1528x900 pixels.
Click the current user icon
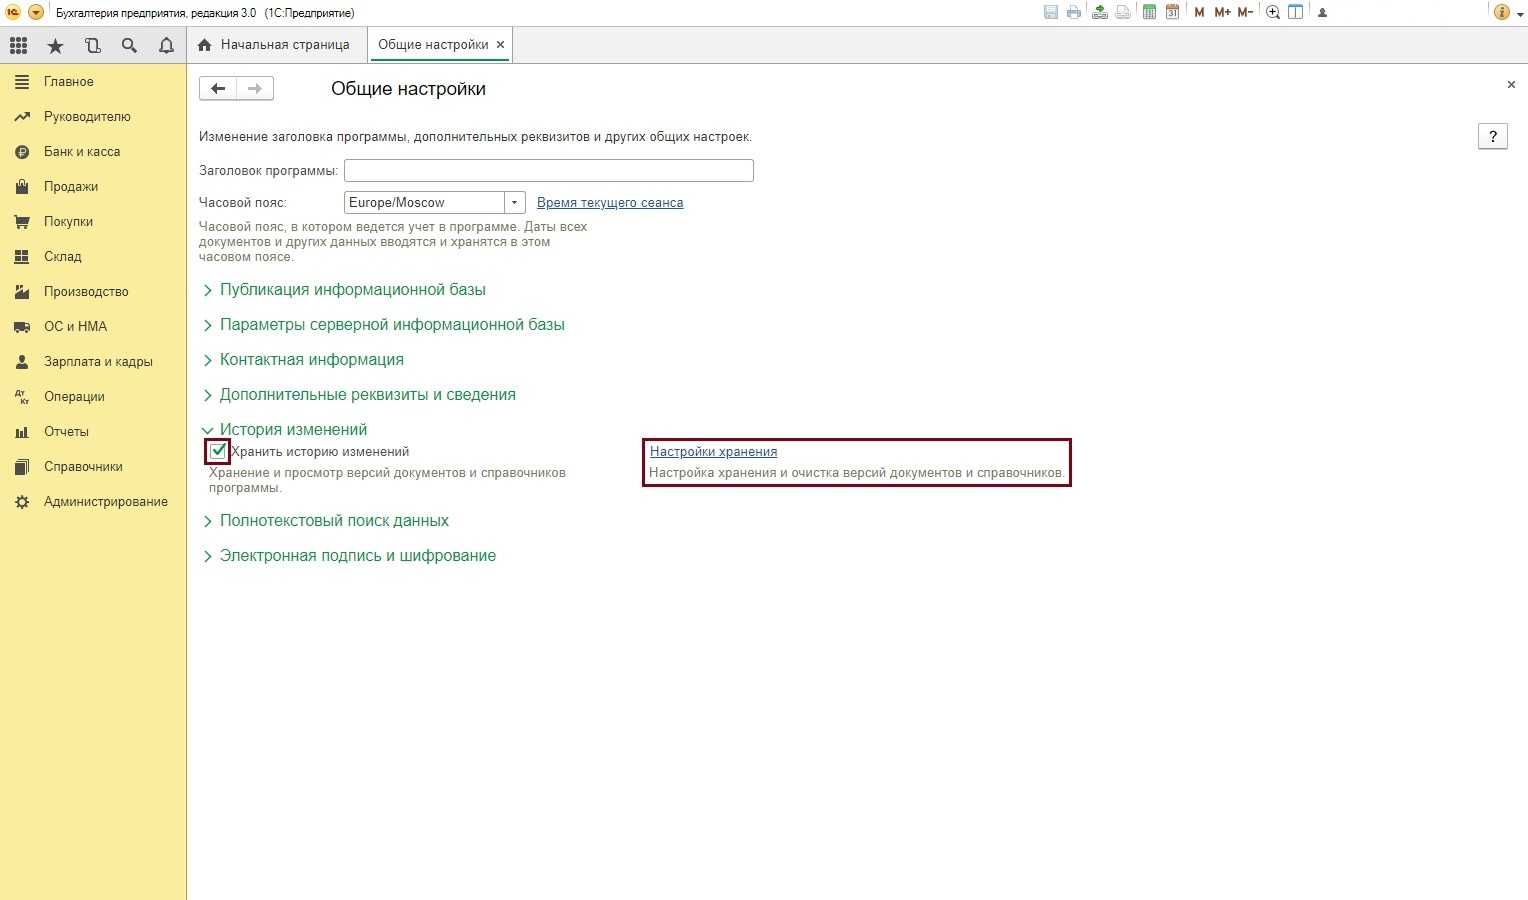(x=1322, y=13)
